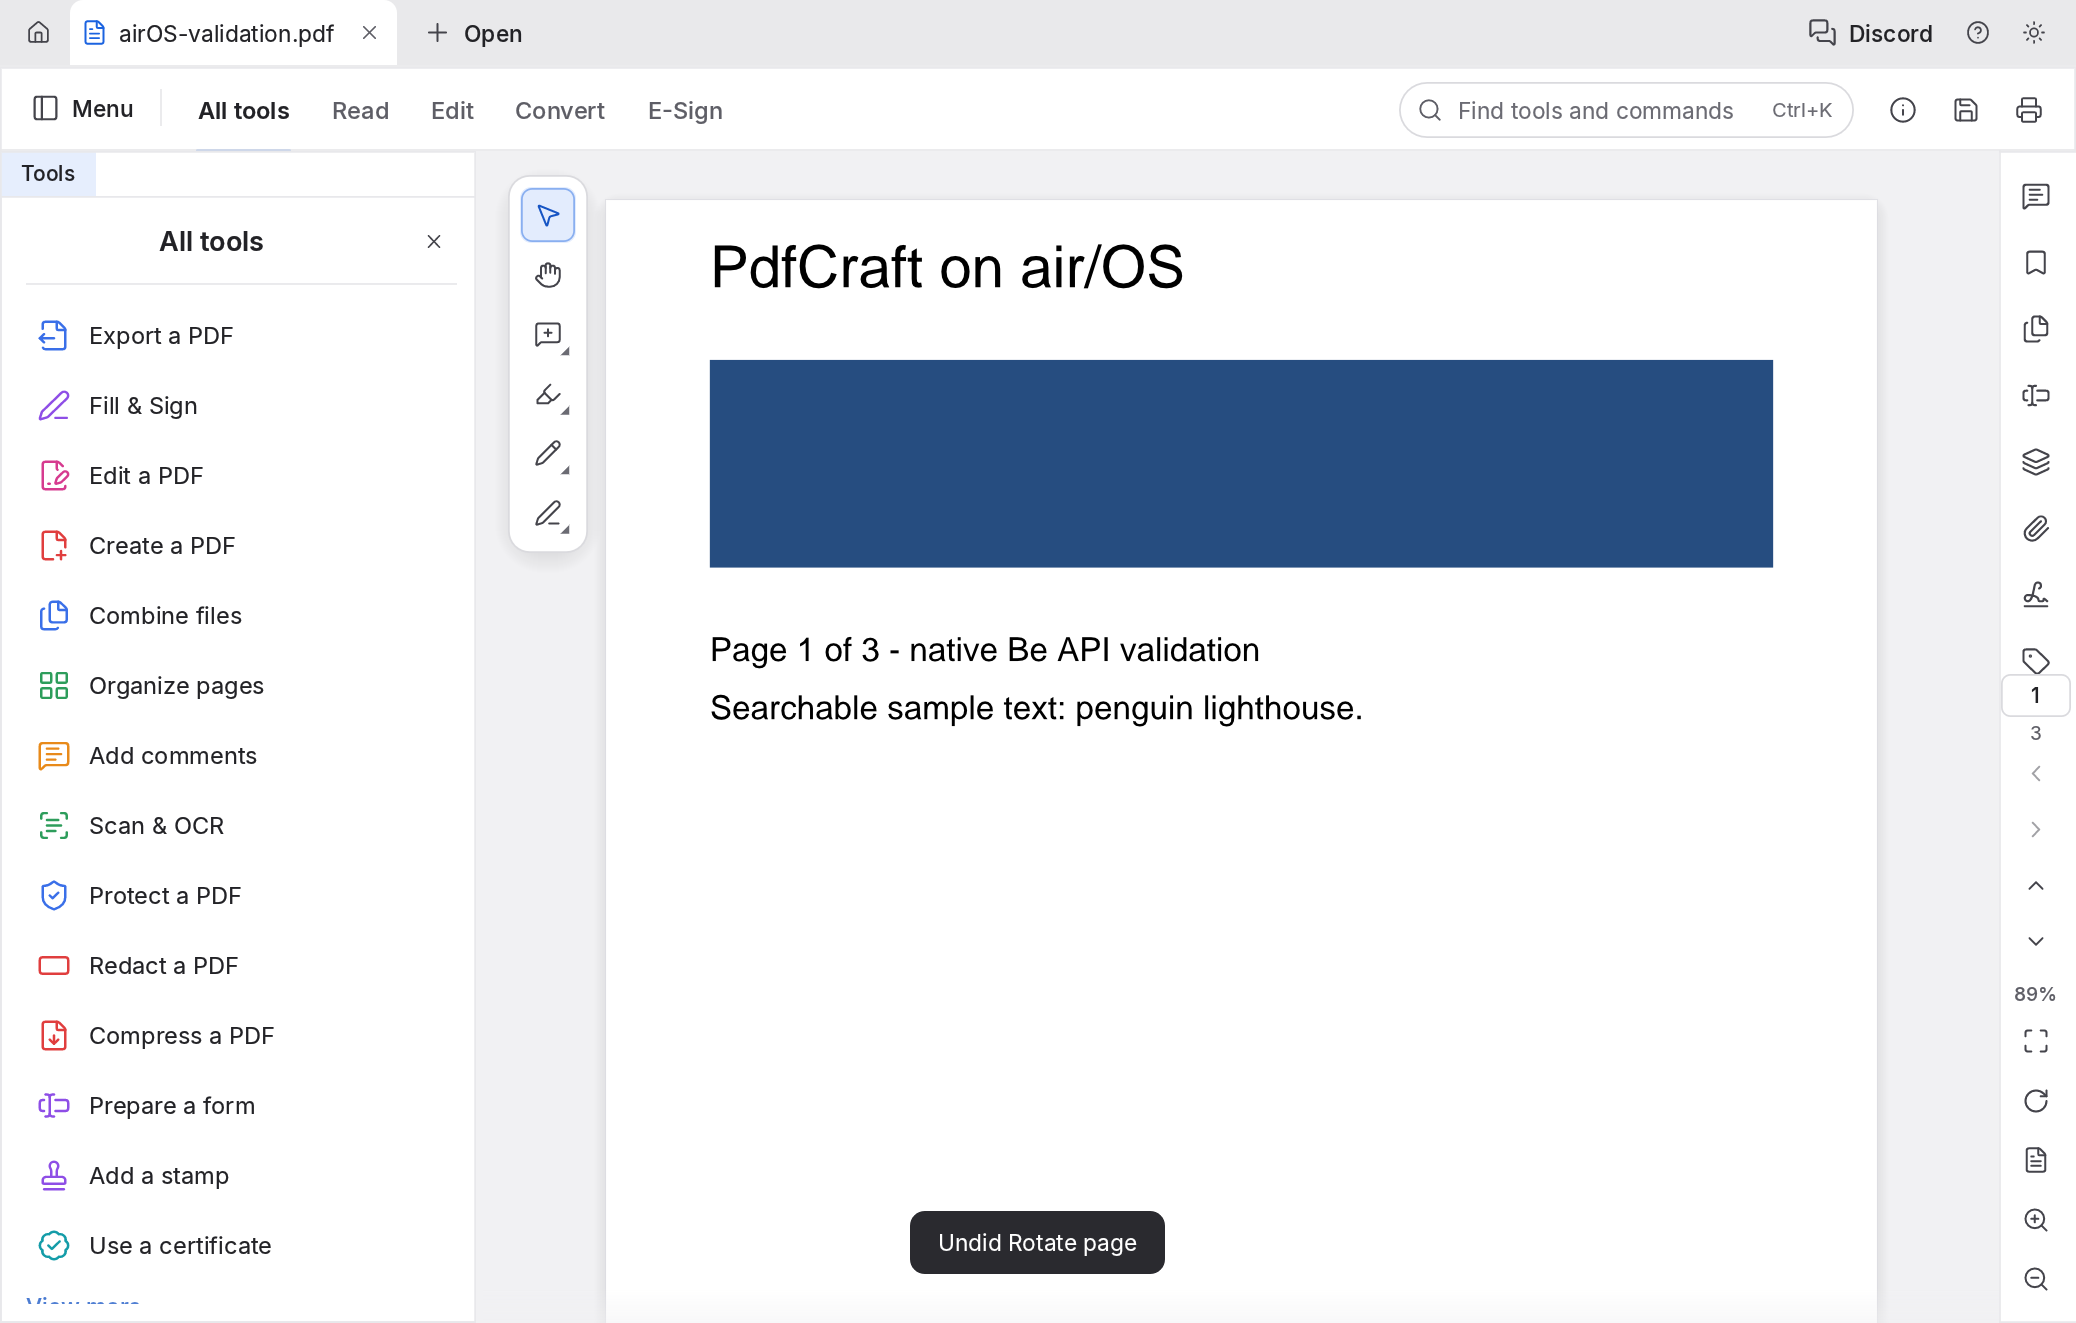Viewport: 2076px width, 1323px height.
Task: Open the tags panel
Action: click(x=2035, y=660)
